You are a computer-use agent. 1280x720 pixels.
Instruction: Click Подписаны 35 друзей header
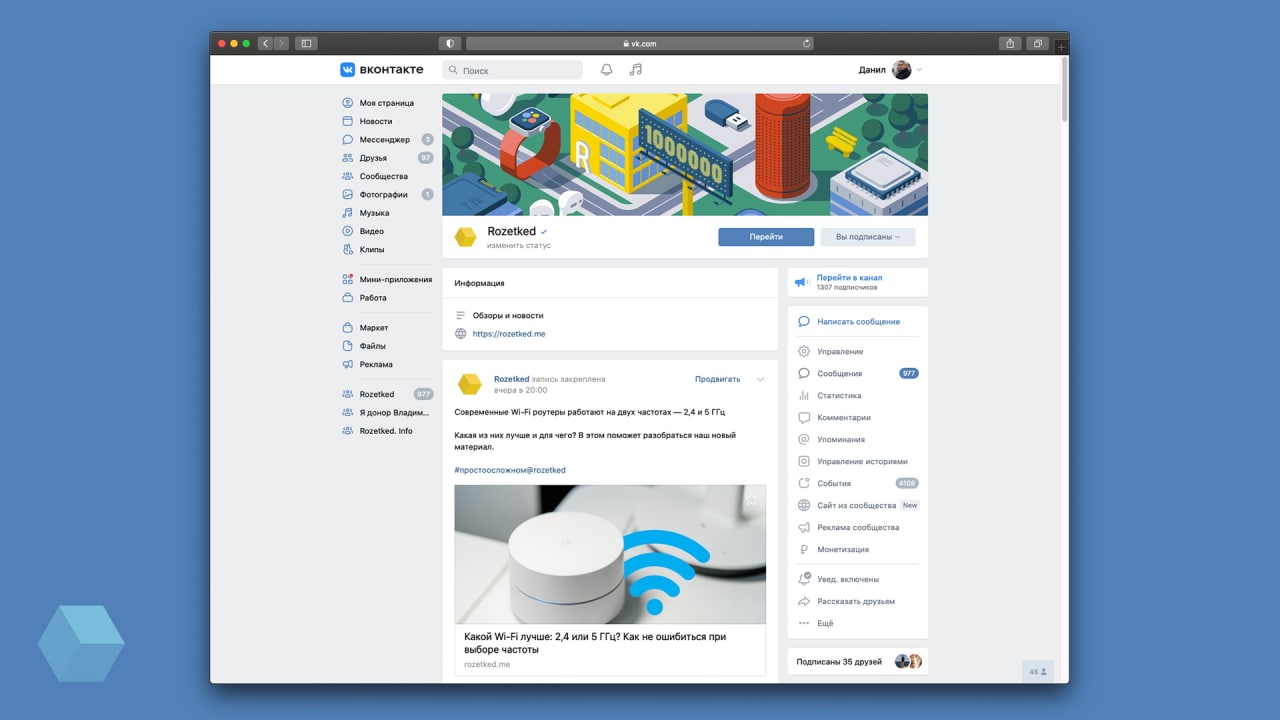[x=839, y=662]
